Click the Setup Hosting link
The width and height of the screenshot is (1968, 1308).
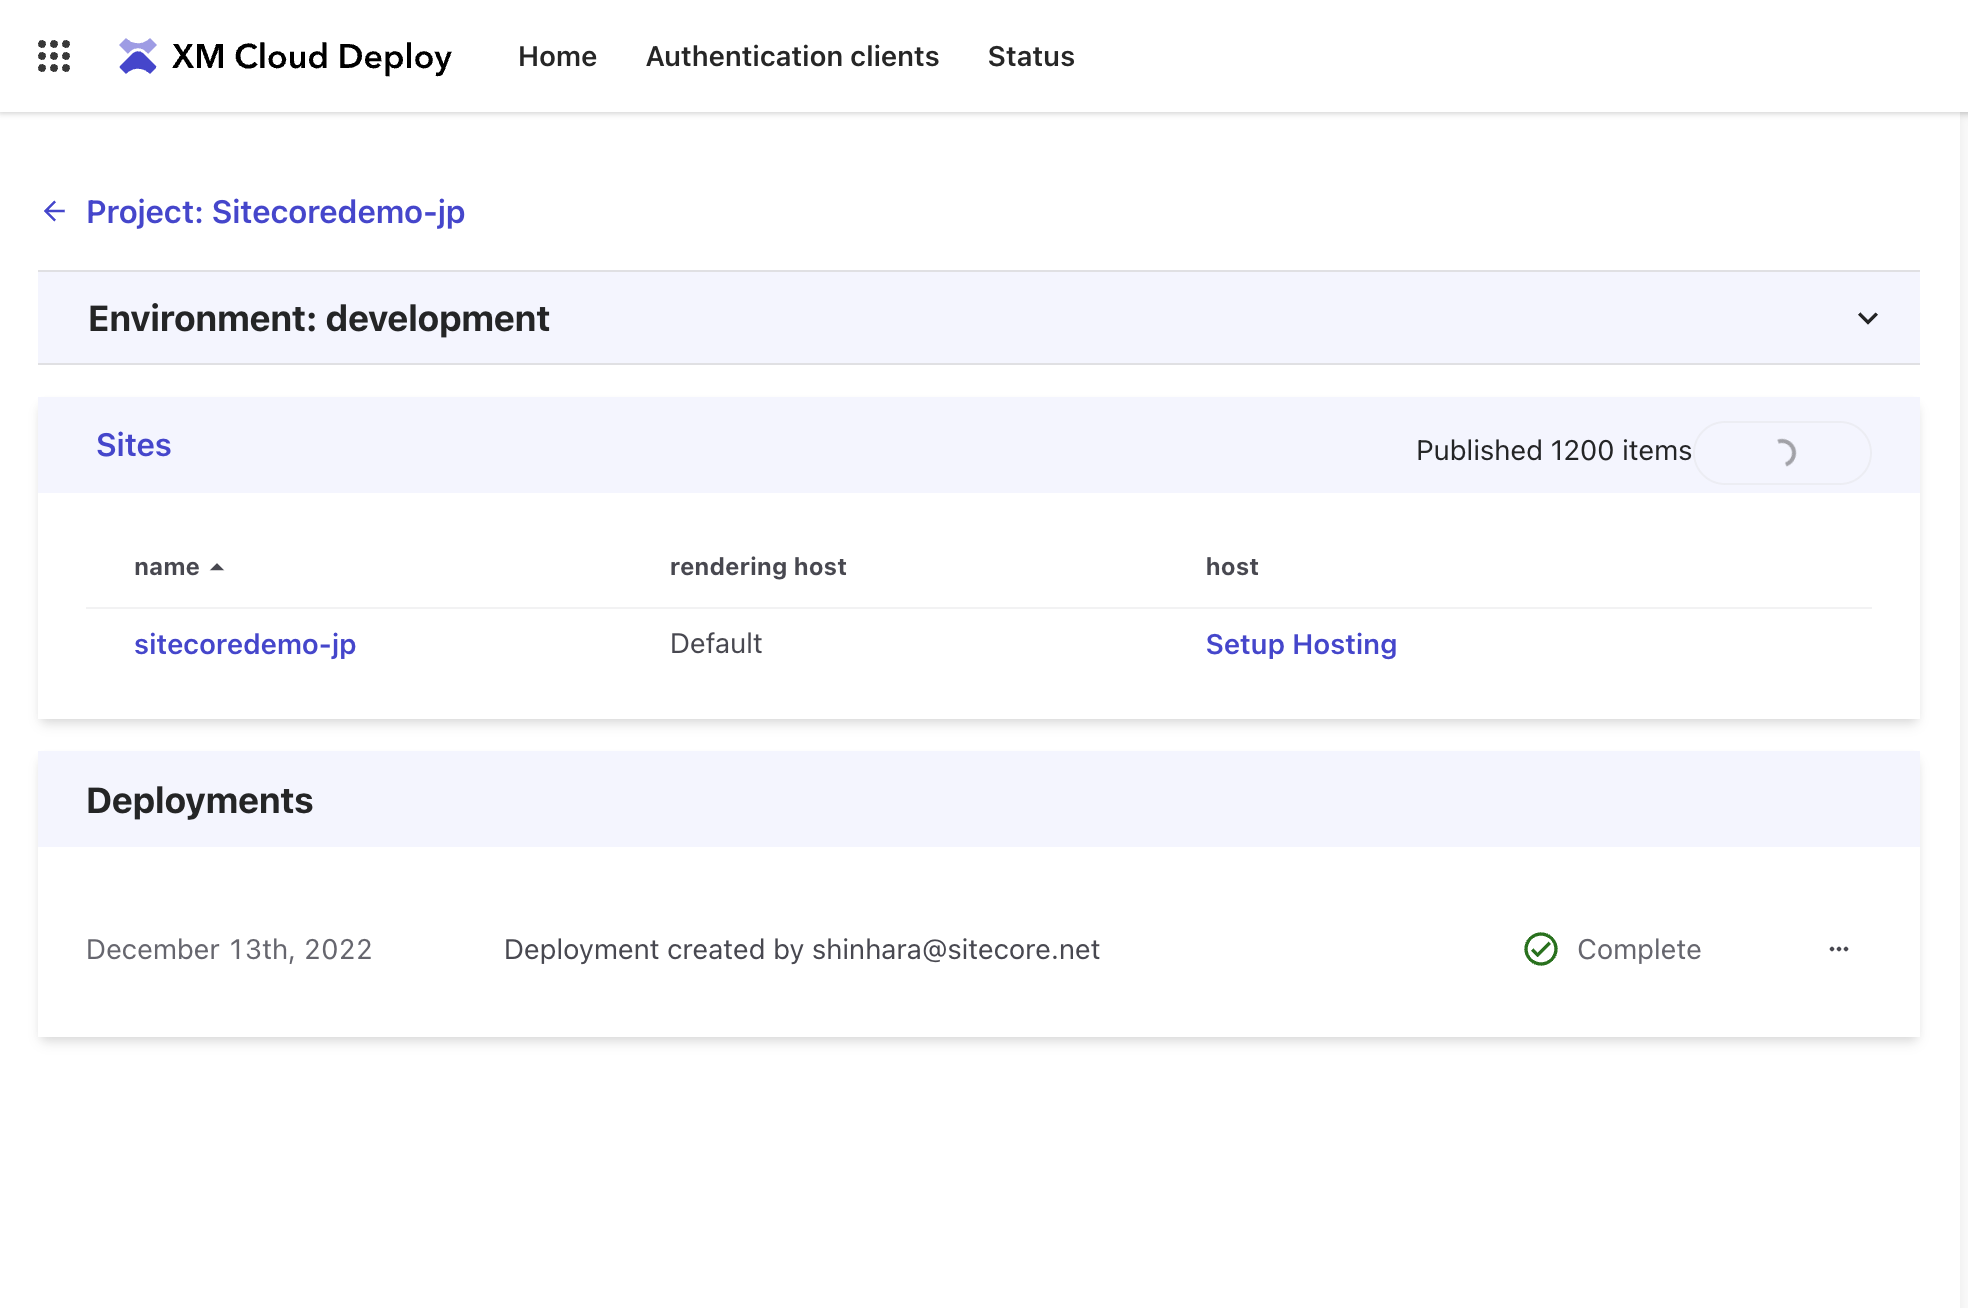pos(1301,644)
